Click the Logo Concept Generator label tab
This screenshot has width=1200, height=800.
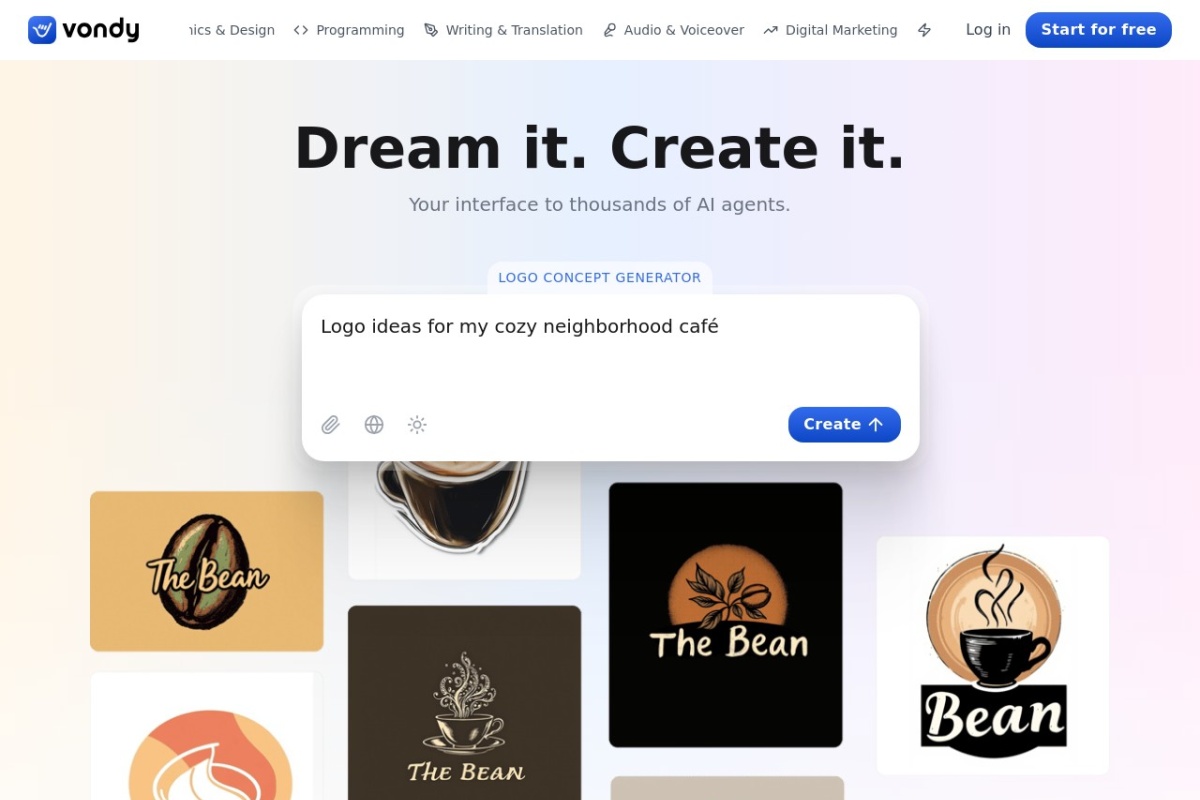600,278
